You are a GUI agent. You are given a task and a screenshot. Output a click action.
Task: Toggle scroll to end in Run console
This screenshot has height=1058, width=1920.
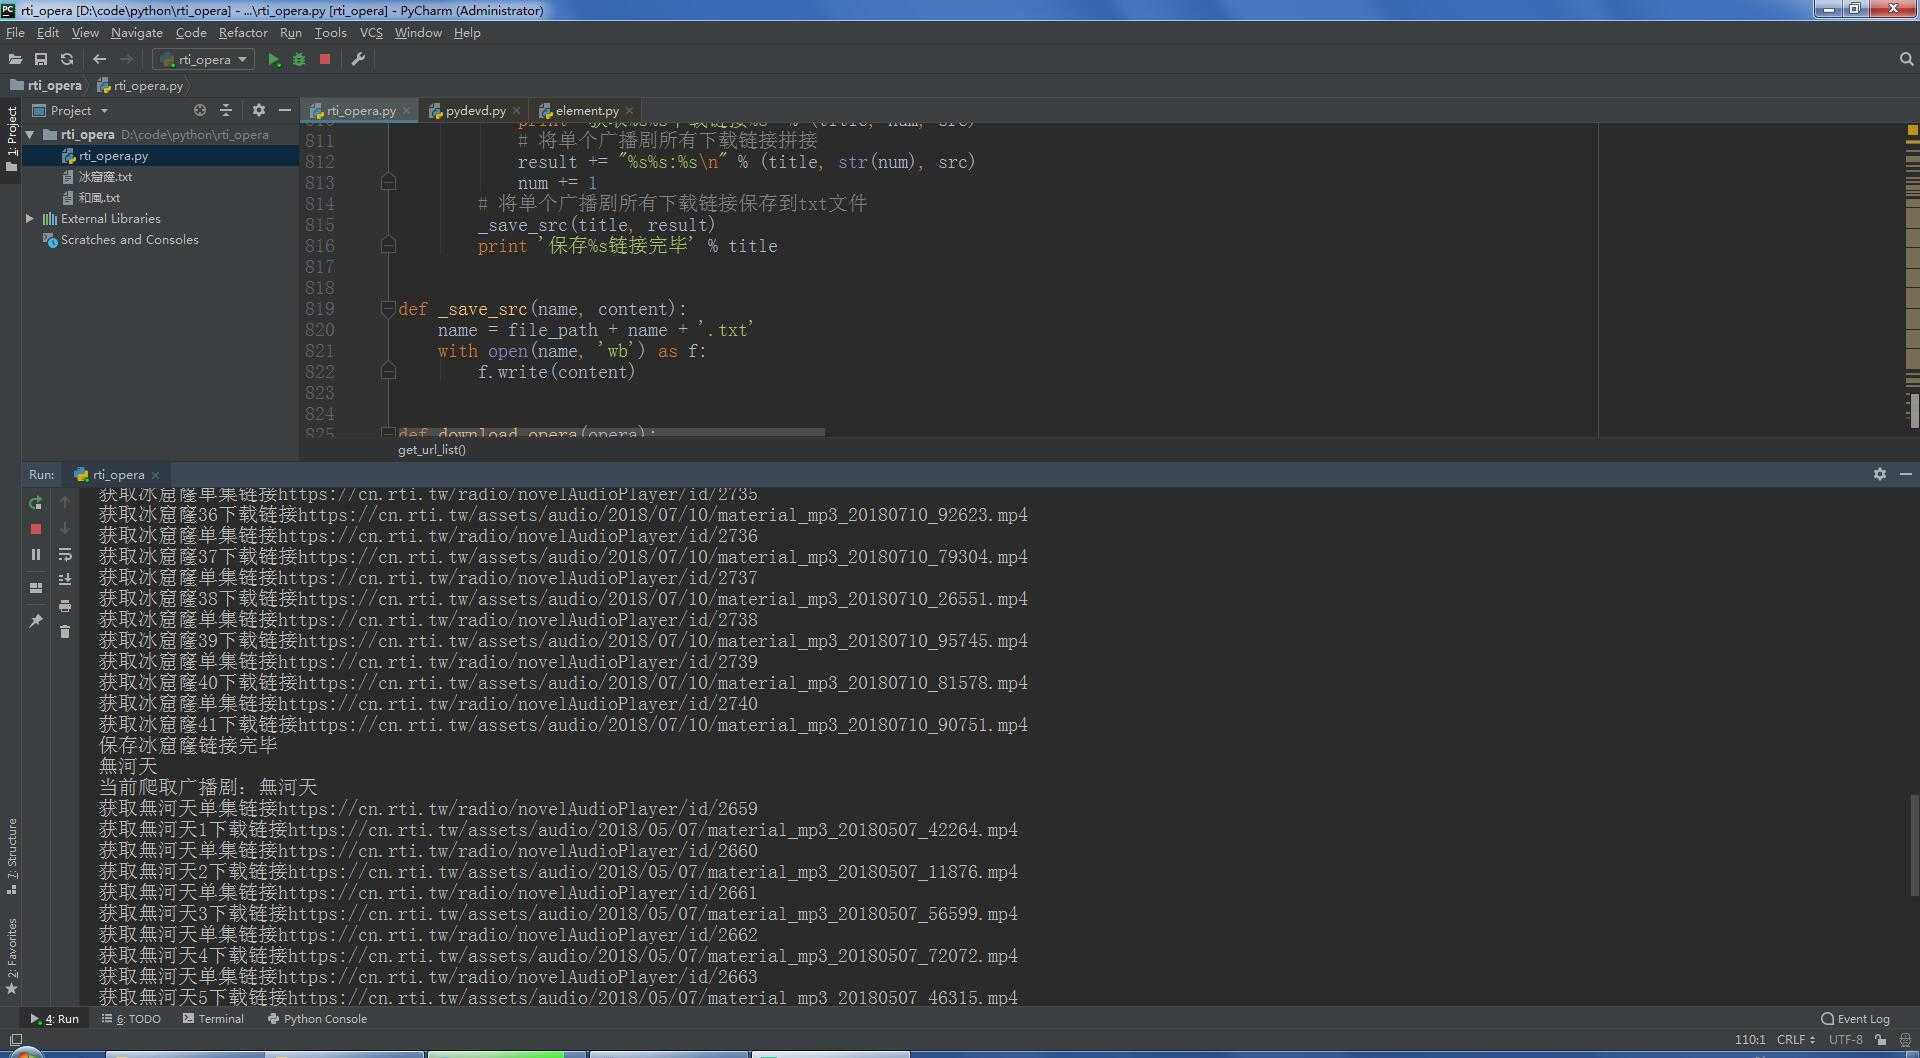(x=65, y=580)
